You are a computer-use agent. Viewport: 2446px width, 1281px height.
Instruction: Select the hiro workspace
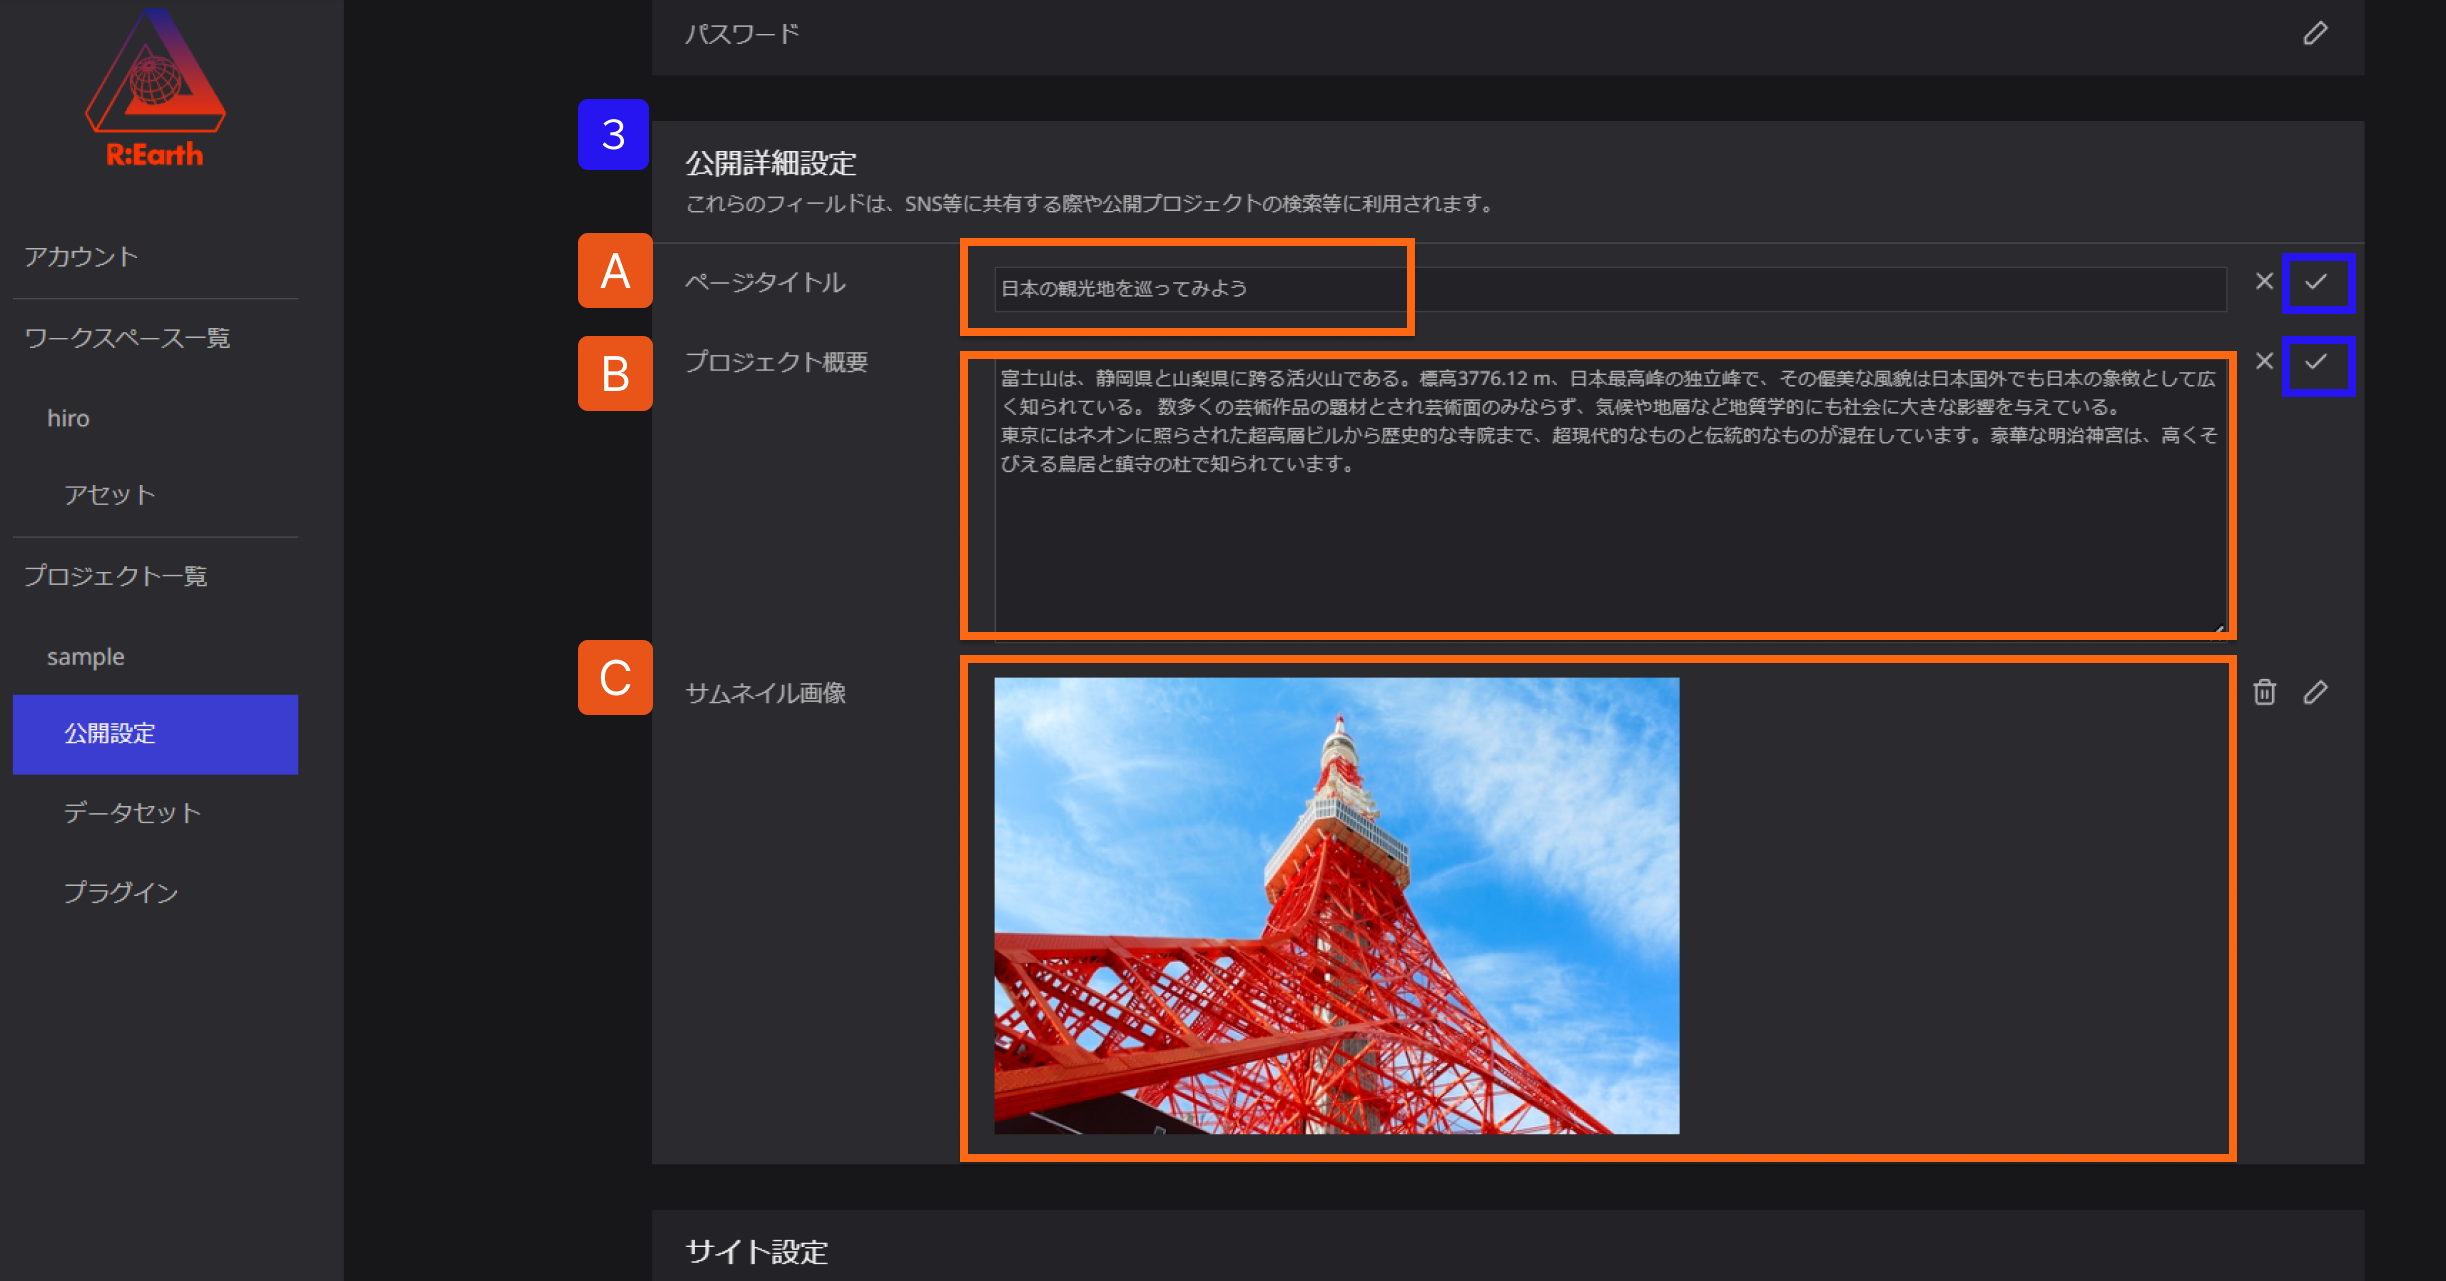pyautogui.click(x=68, y=418)
